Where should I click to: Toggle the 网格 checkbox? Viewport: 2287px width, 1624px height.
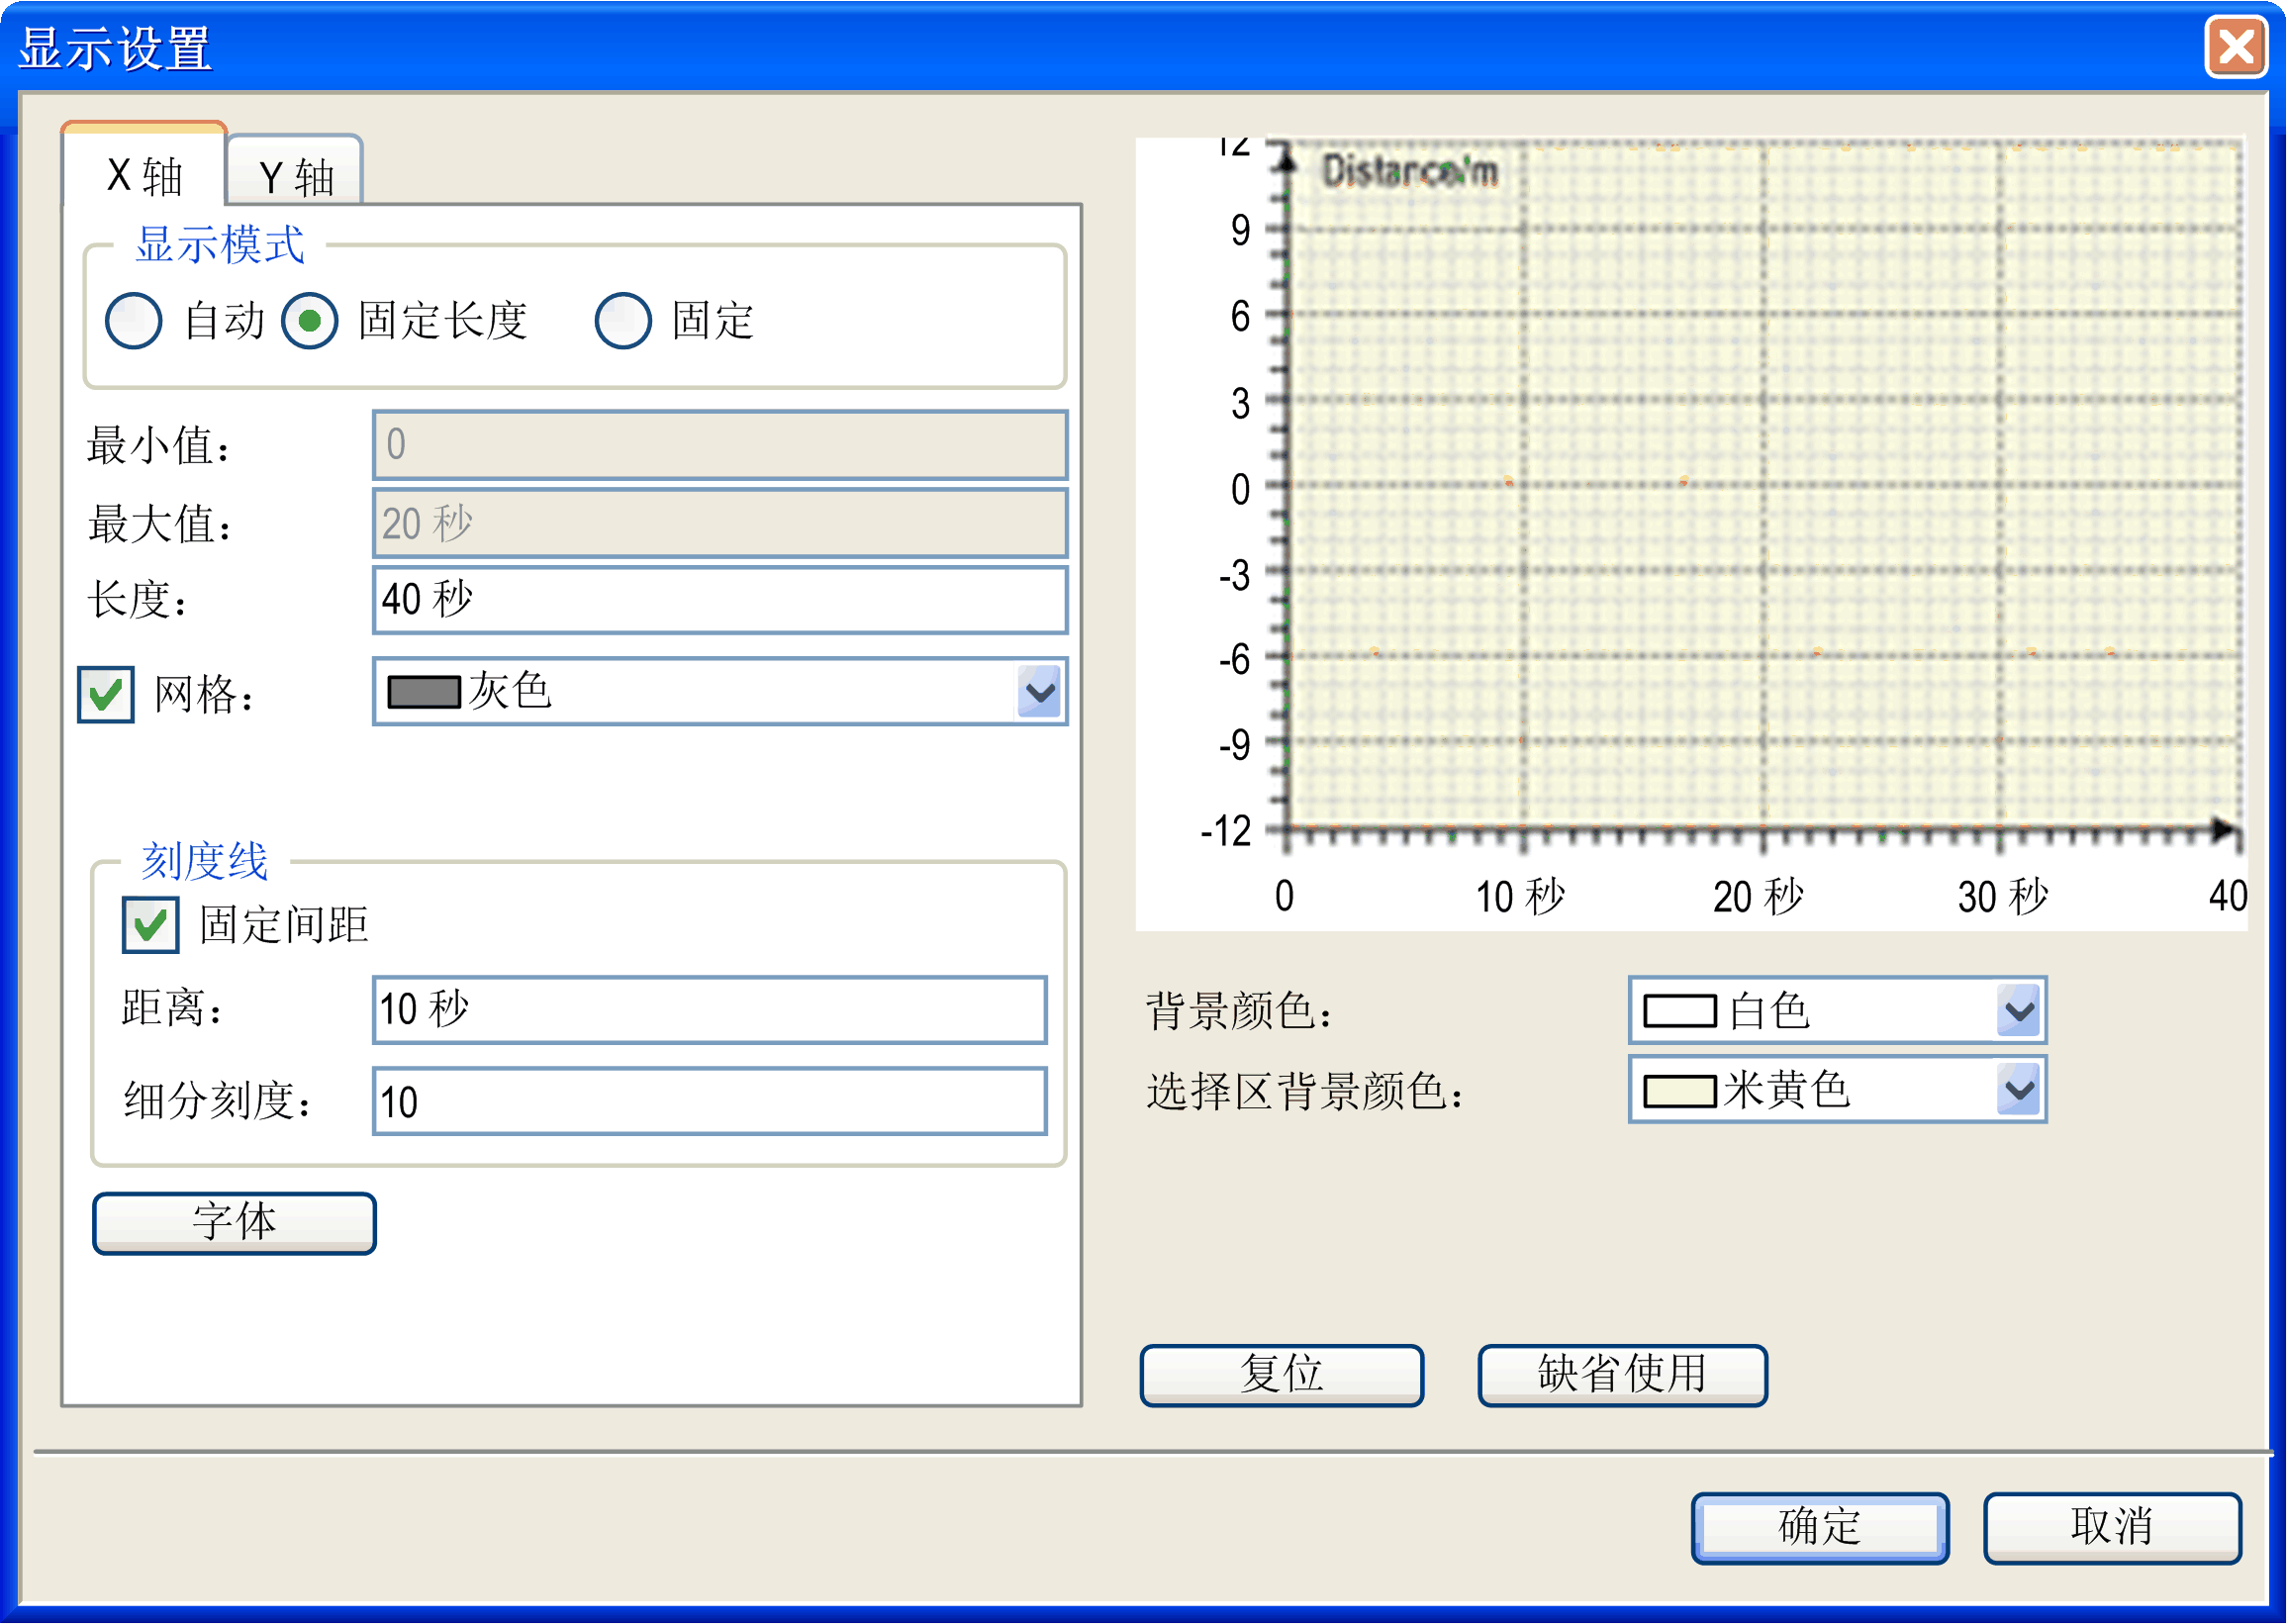pos(106,694)
